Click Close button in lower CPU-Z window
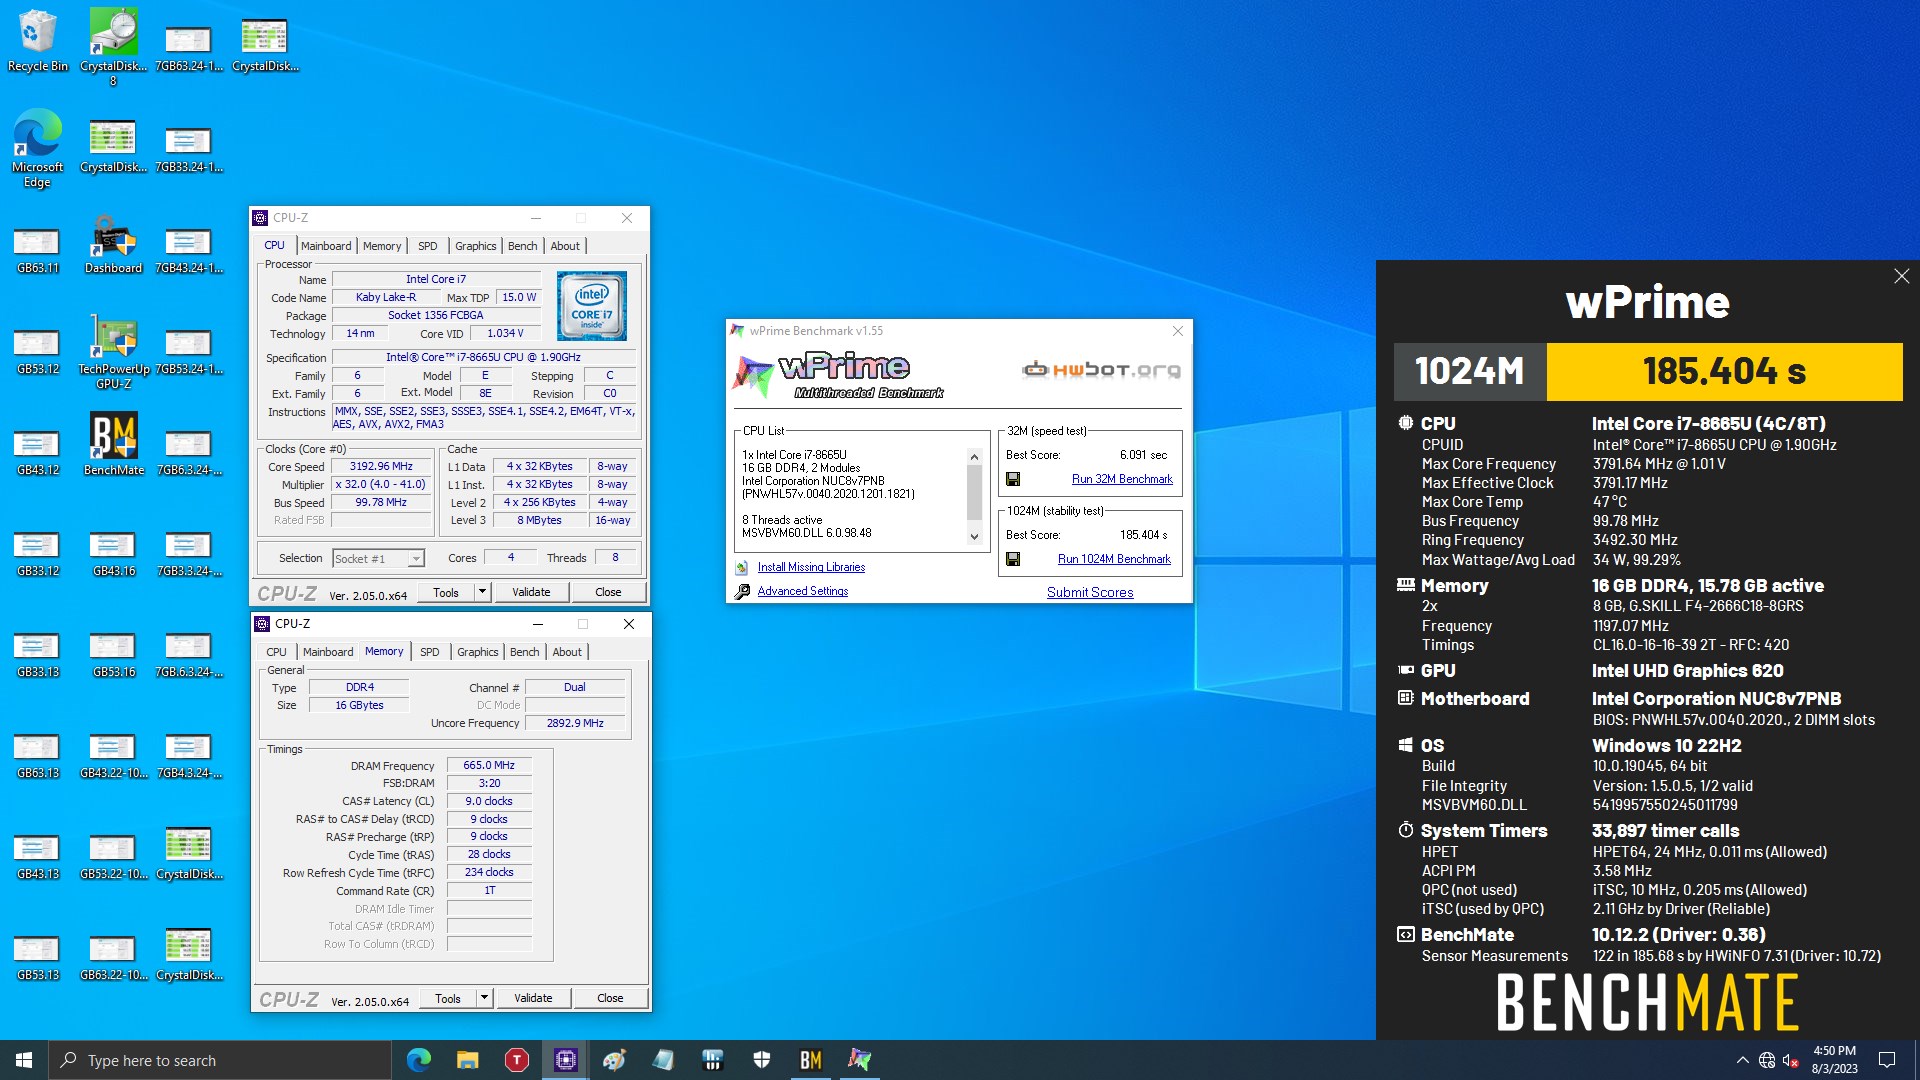The width and height of the screenshot is (1920, 1080). pyautogui.click(x=610, y=998)
